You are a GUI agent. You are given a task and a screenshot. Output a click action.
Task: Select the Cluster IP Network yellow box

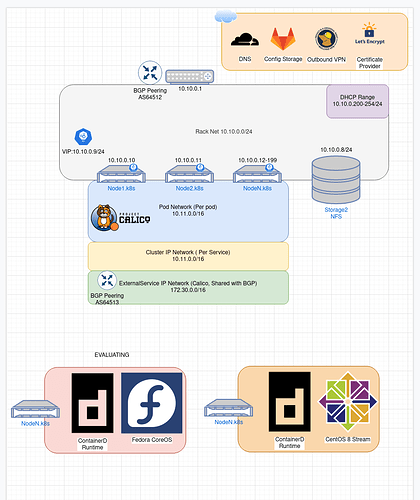point(188,256)
